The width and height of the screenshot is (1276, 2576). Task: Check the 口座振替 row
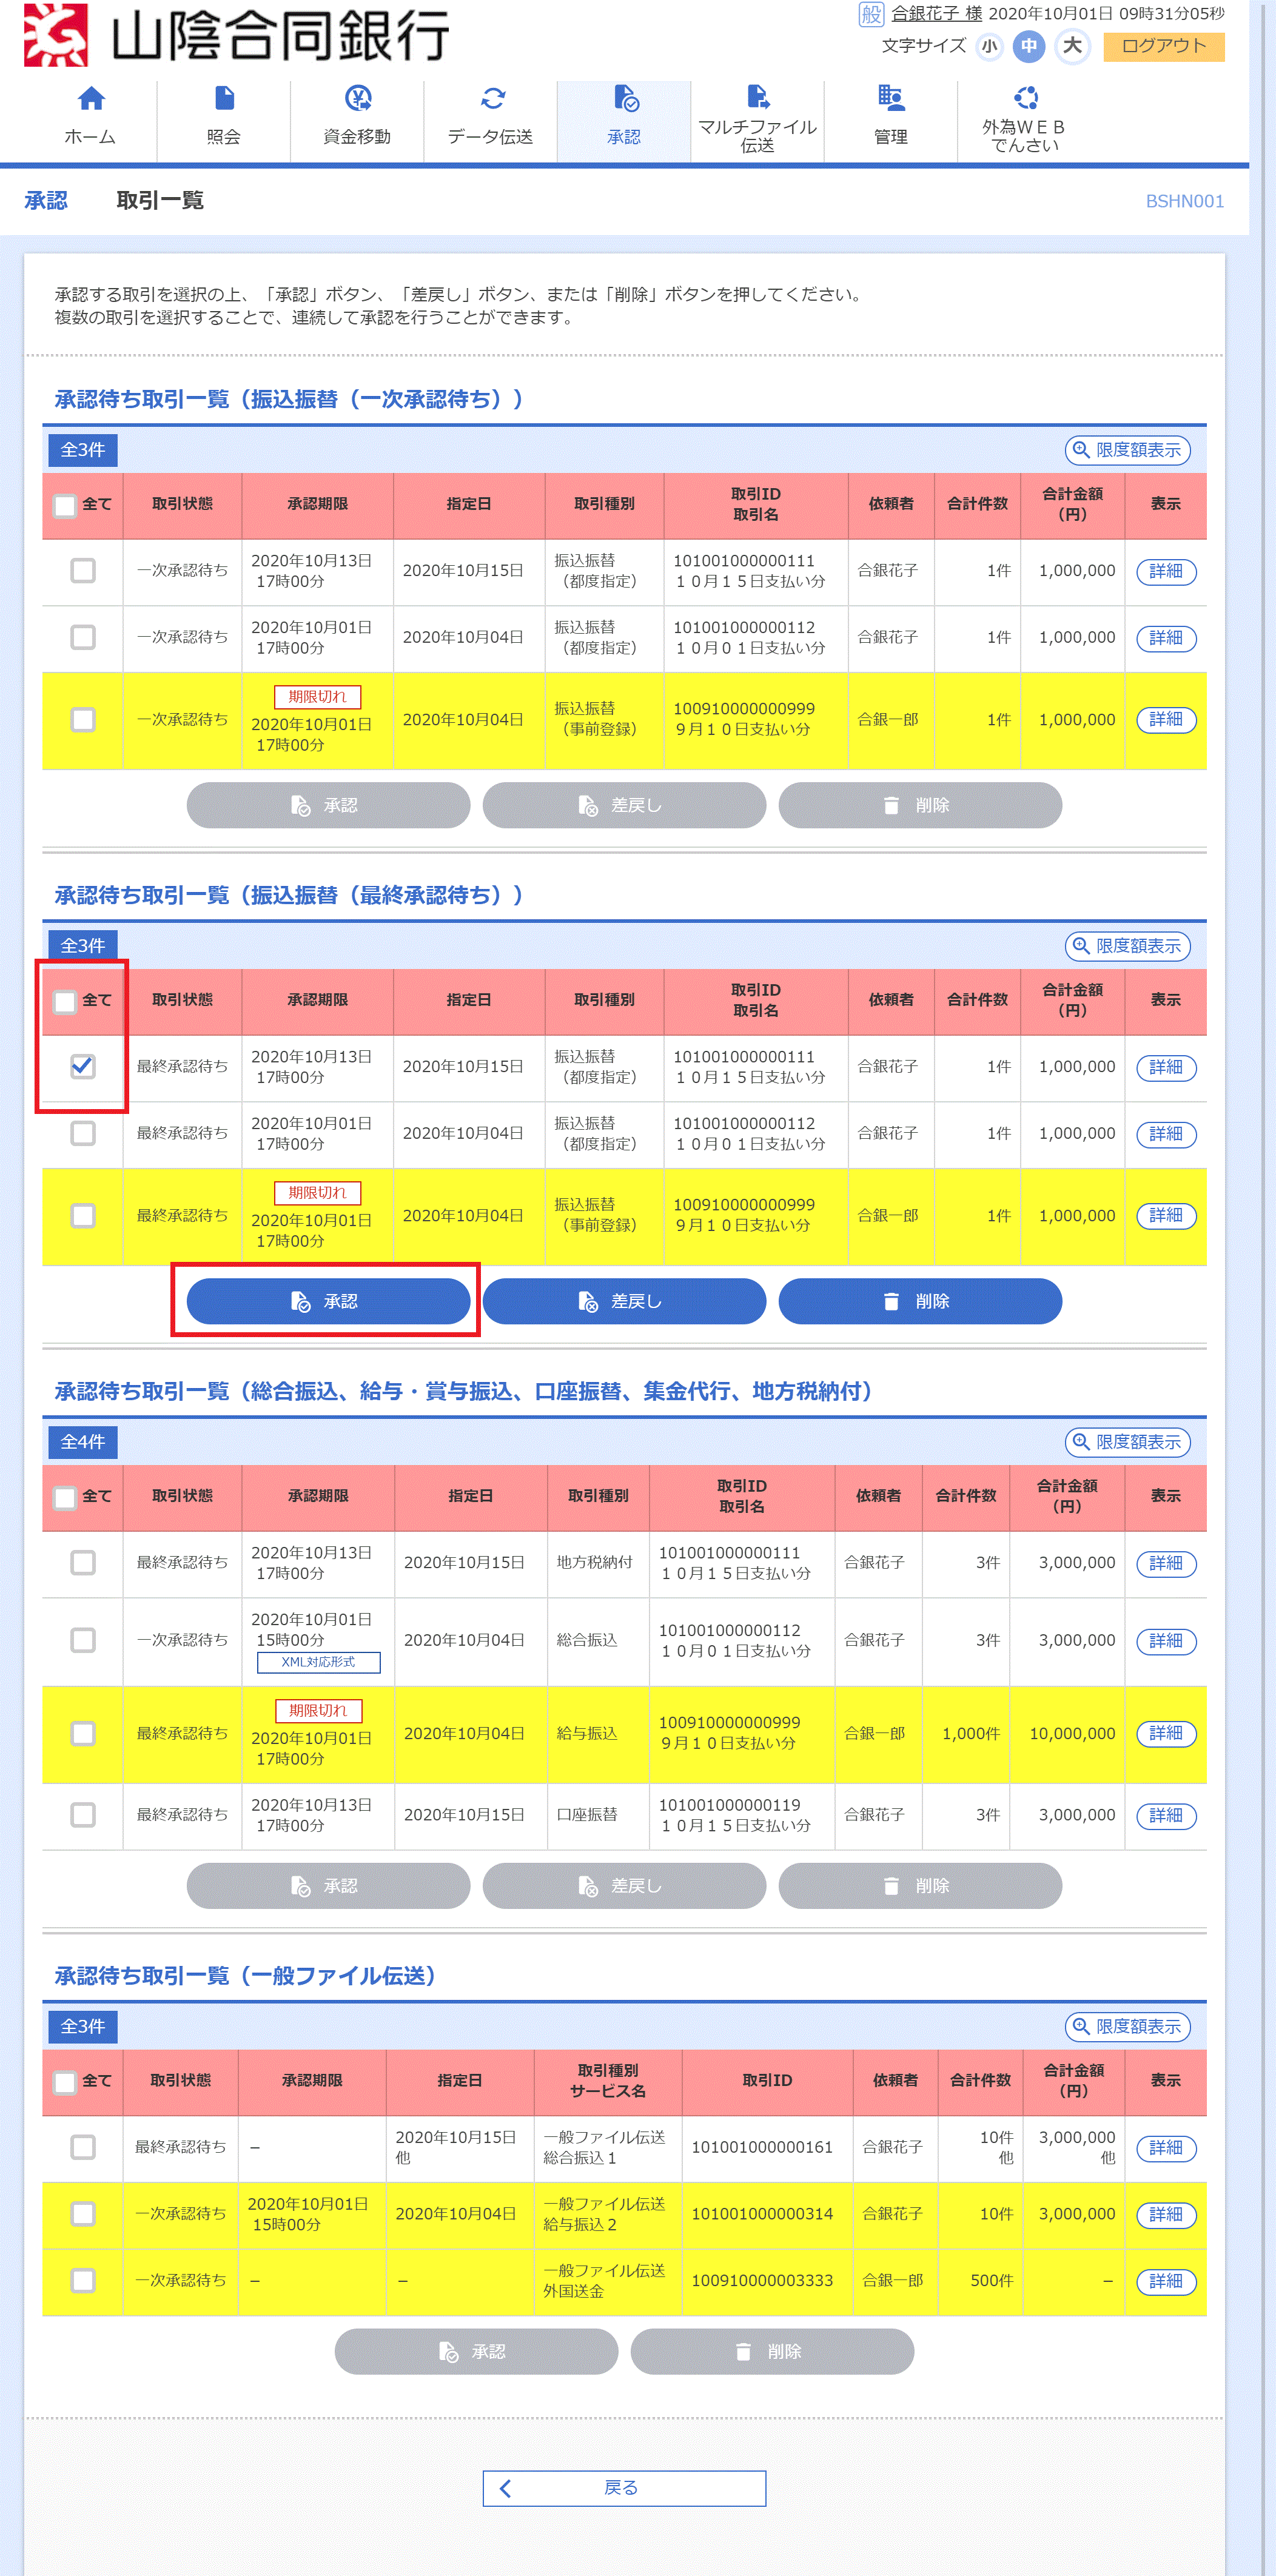pyautogui.click(x=83, y=1815)
